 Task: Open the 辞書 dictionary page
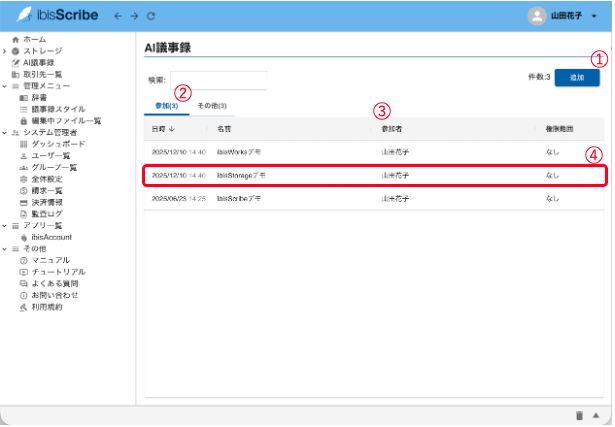(x=40, y=97)
